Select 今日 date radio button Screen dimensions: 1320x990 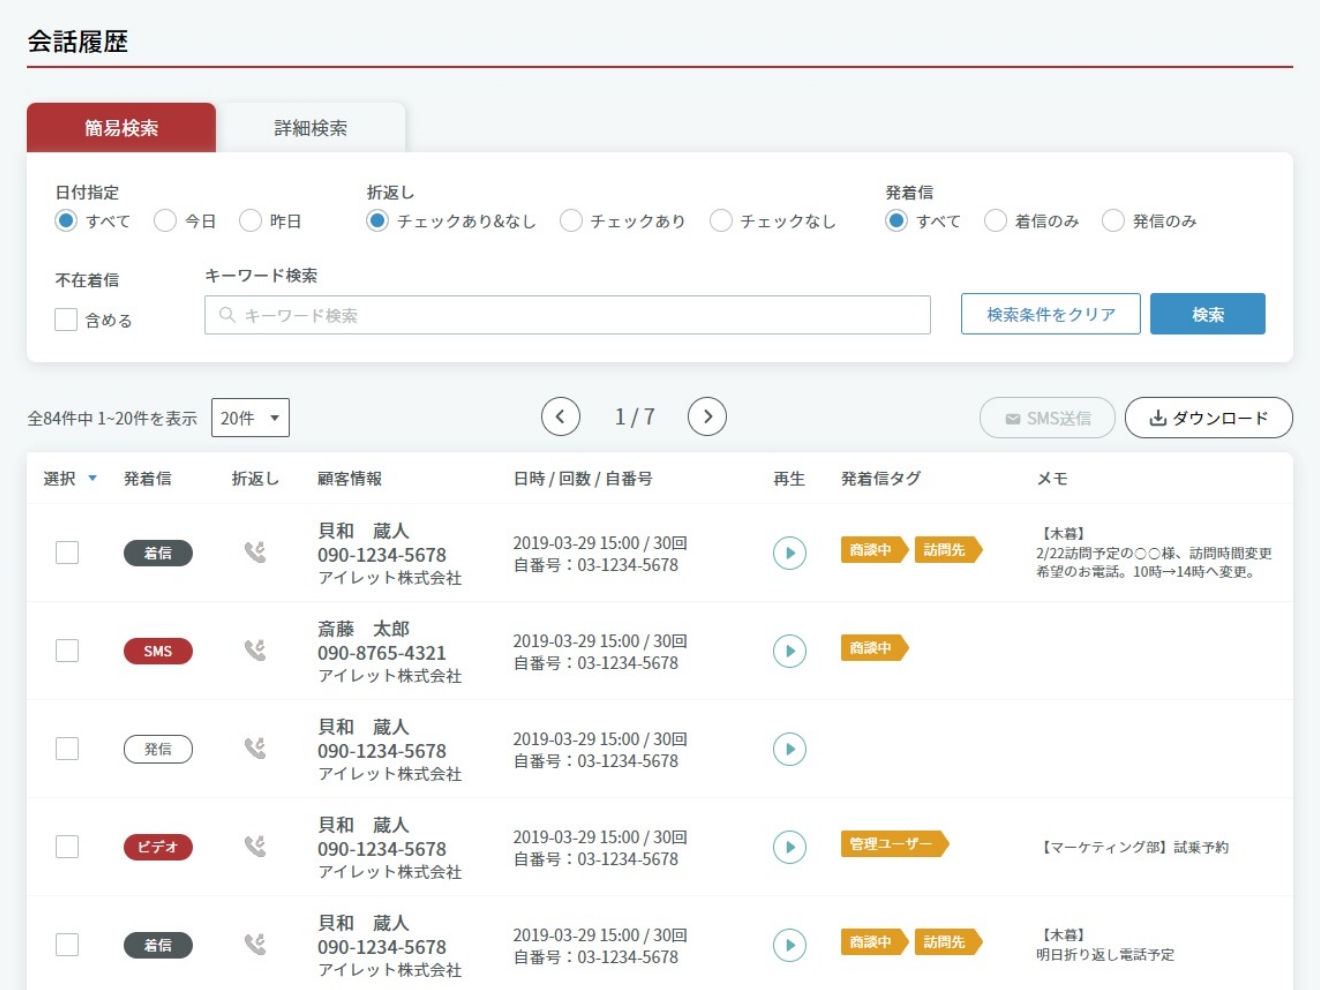[165, 221]
